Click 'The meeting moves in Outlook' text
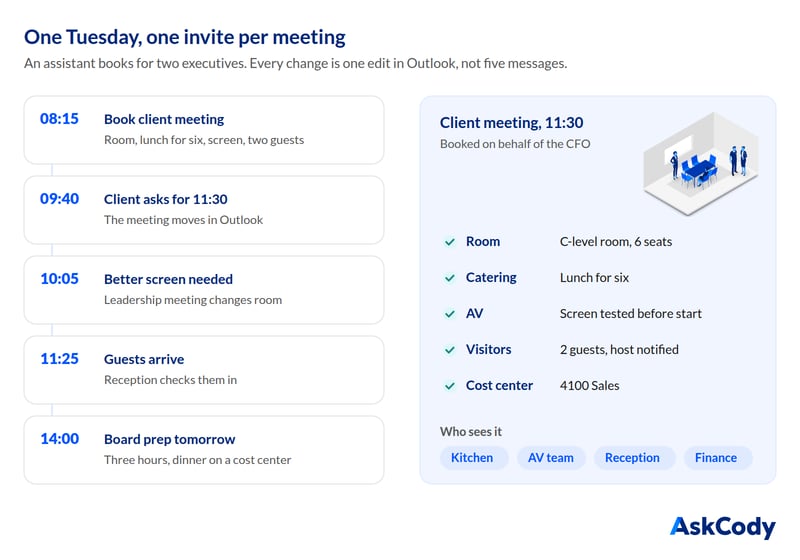The image size is (800, 560). click(183, 220)
